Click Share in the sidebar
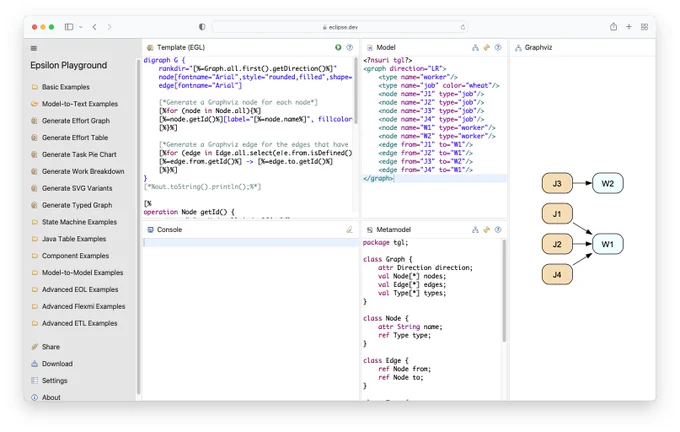This screenshot has width=680, height=432. (x=46, y=347)
